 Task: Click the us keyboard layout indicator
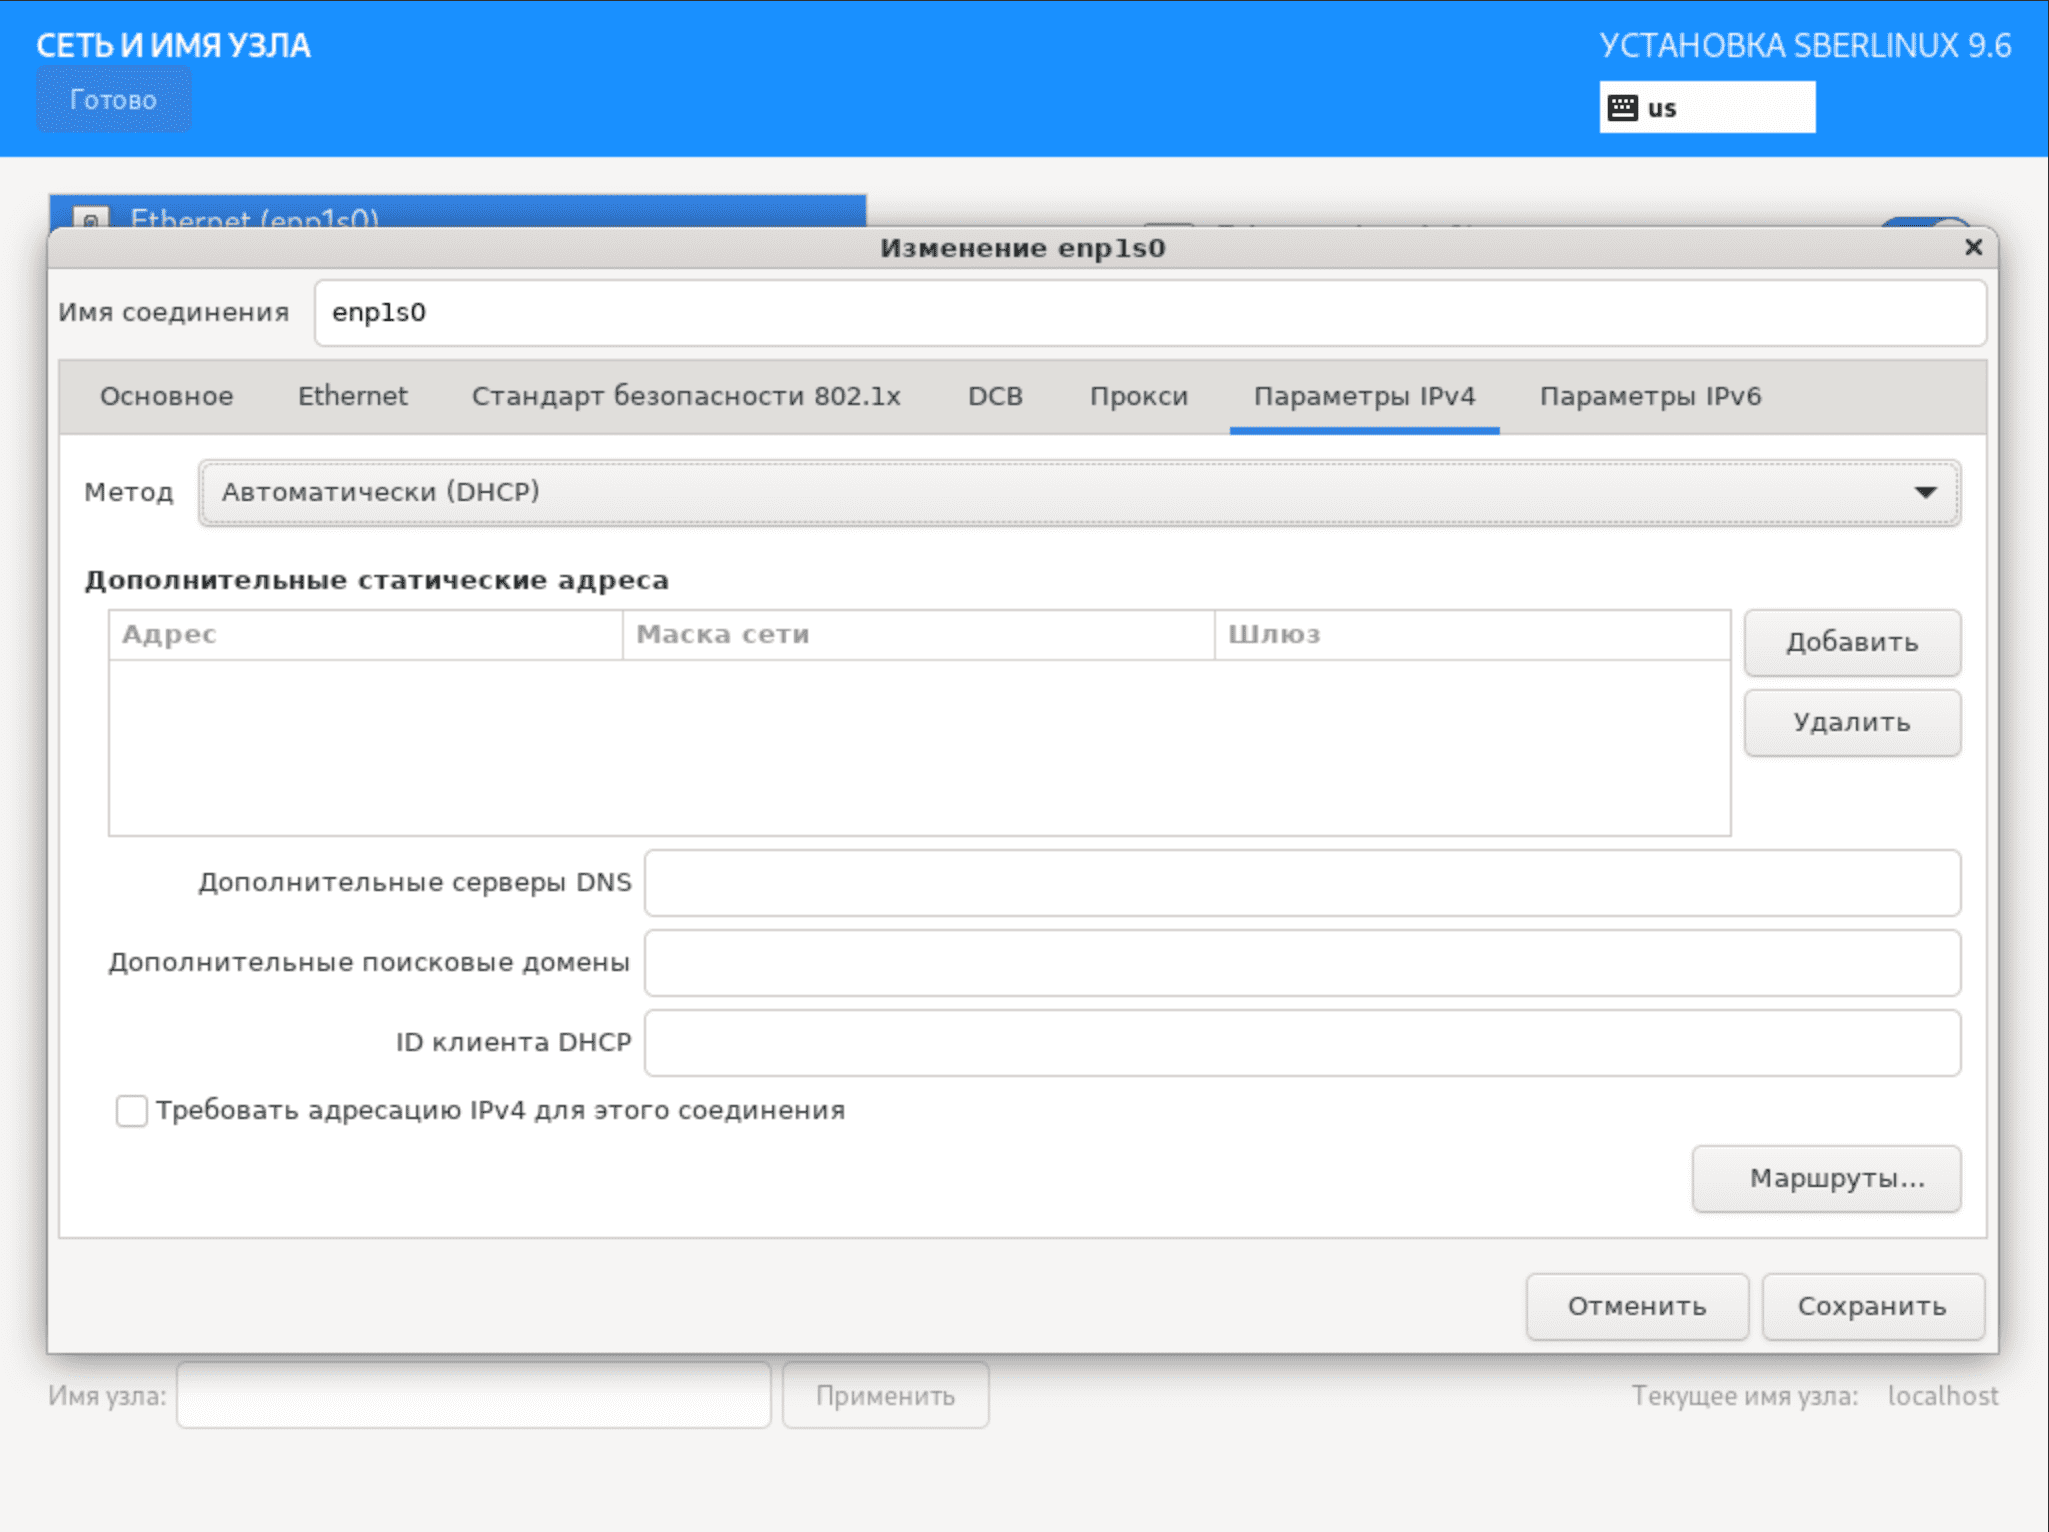click(1707, 107)
